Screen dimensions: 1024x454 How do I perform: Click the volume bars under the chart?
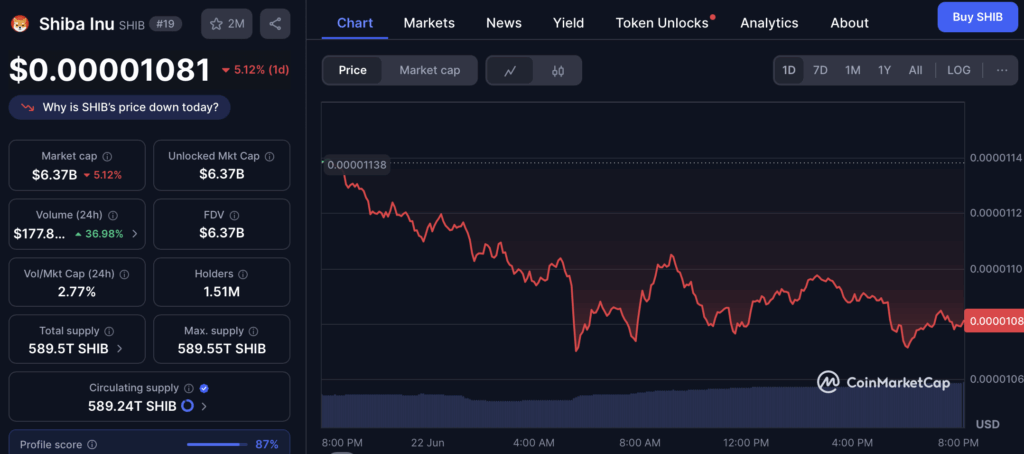click(x=643, y=406)
